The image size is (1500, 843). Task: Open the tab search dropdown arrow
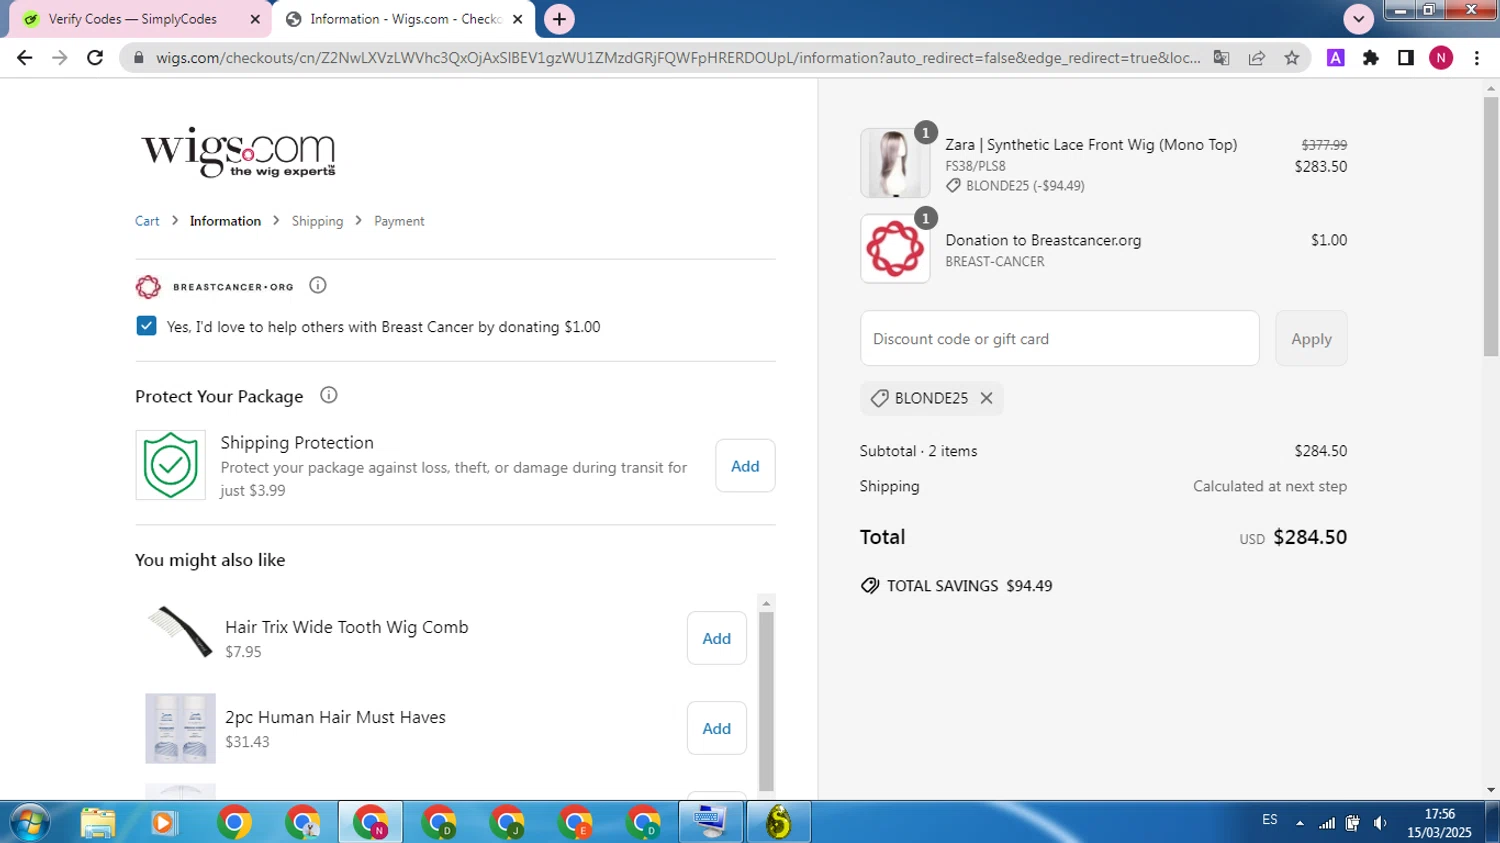point(1358,19)
